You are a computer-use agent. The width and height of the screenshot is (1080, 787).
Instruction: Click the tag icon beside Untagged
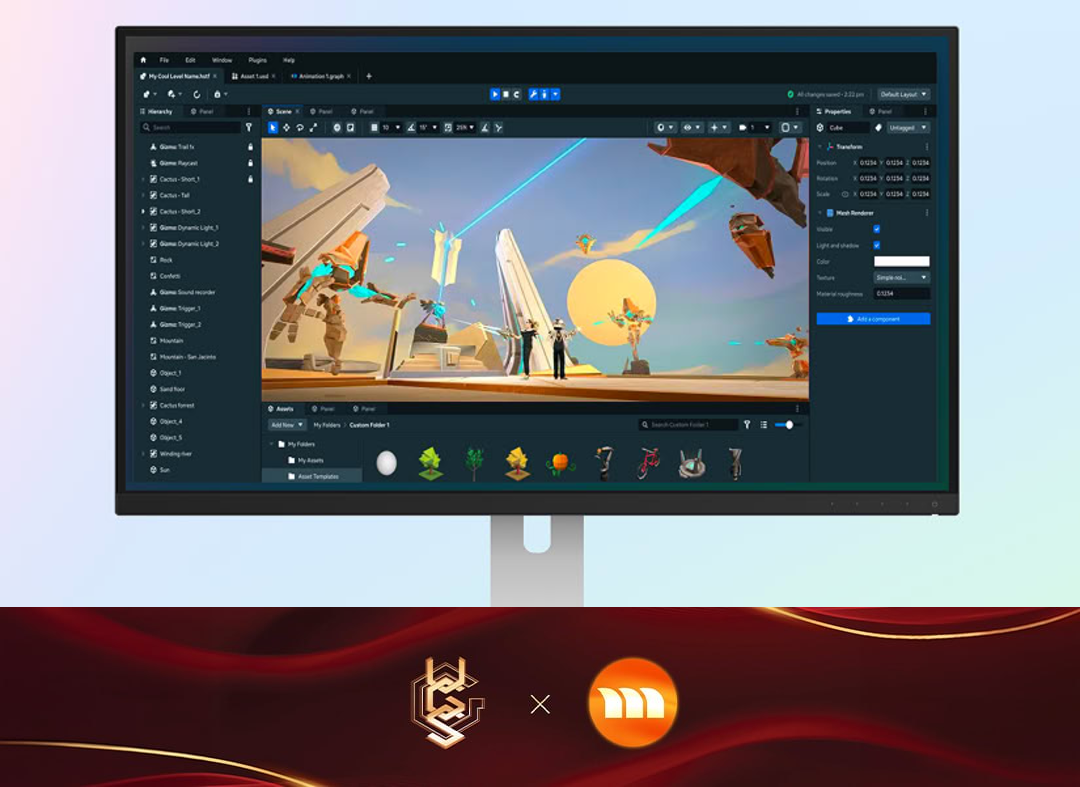(878, 127)
